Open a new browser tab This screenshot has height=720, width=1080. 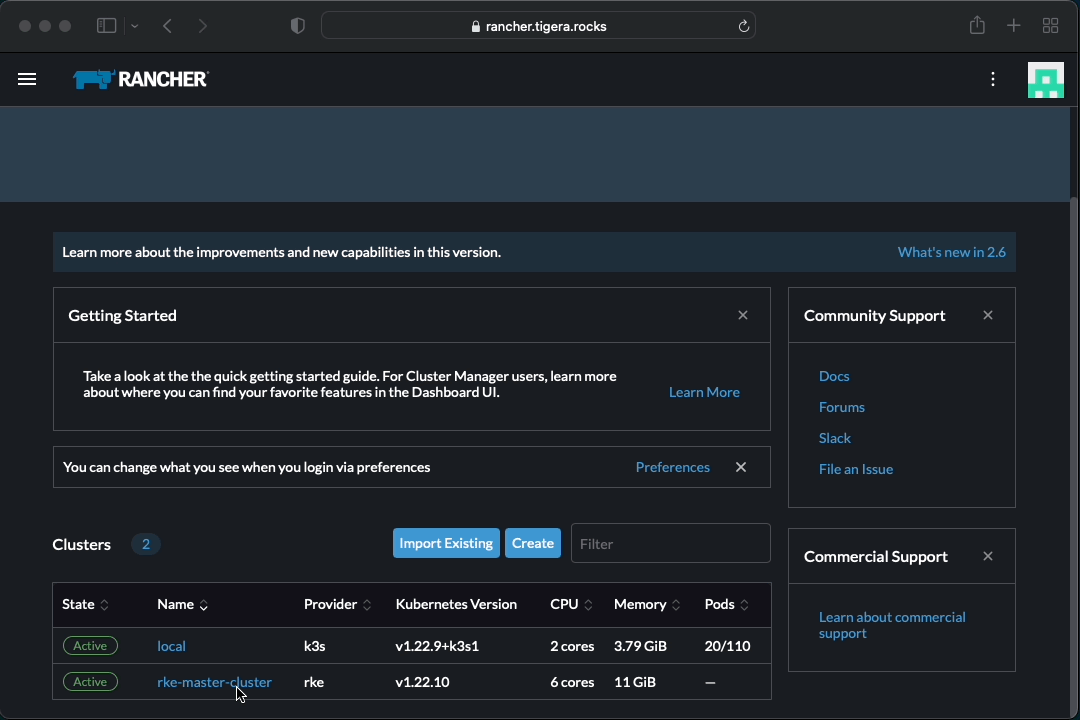pos(1013,26)
